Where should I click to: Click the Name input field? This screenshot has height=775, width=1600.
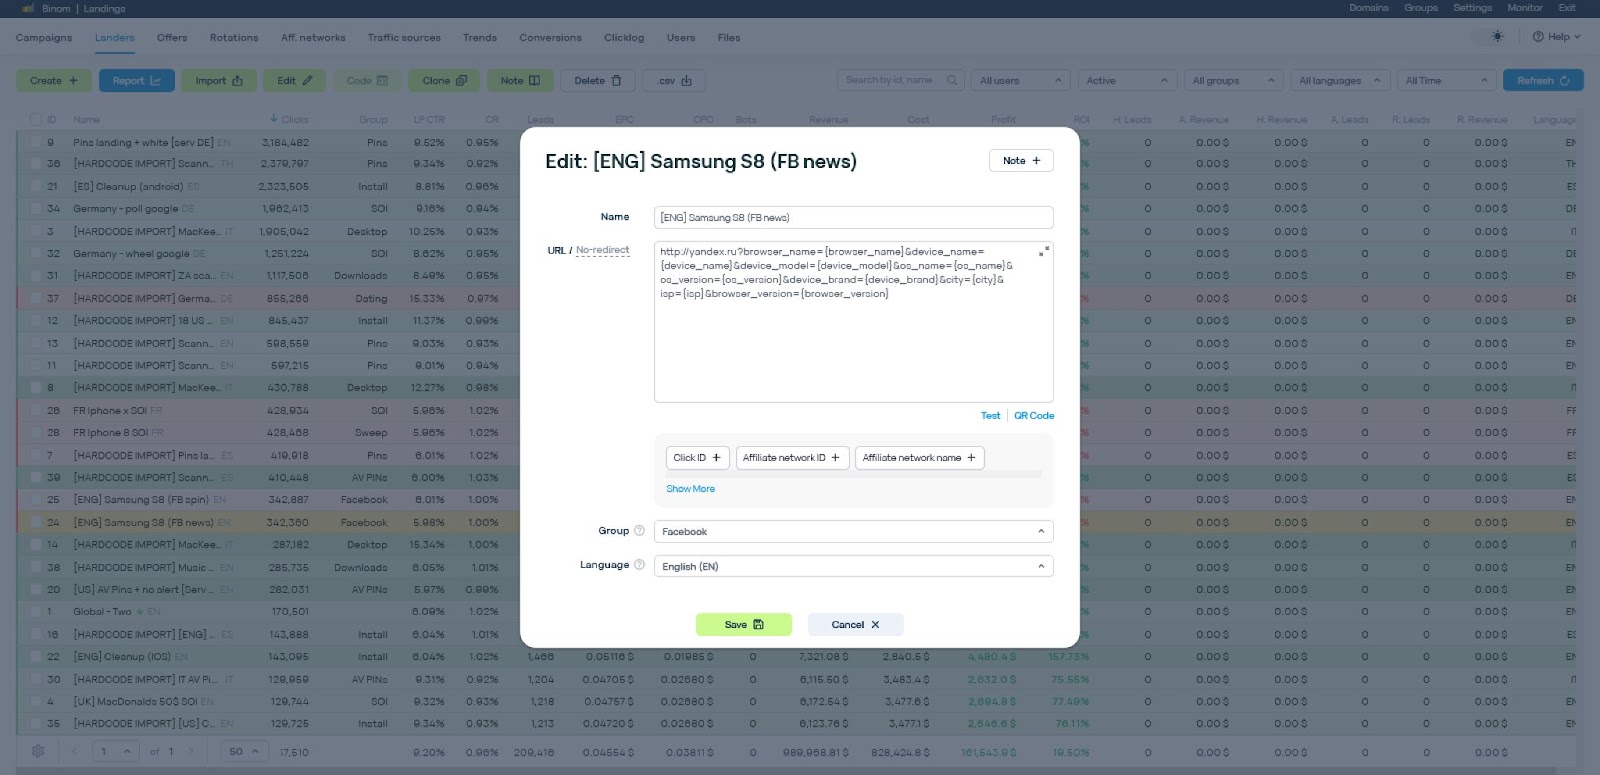(853, 217)
